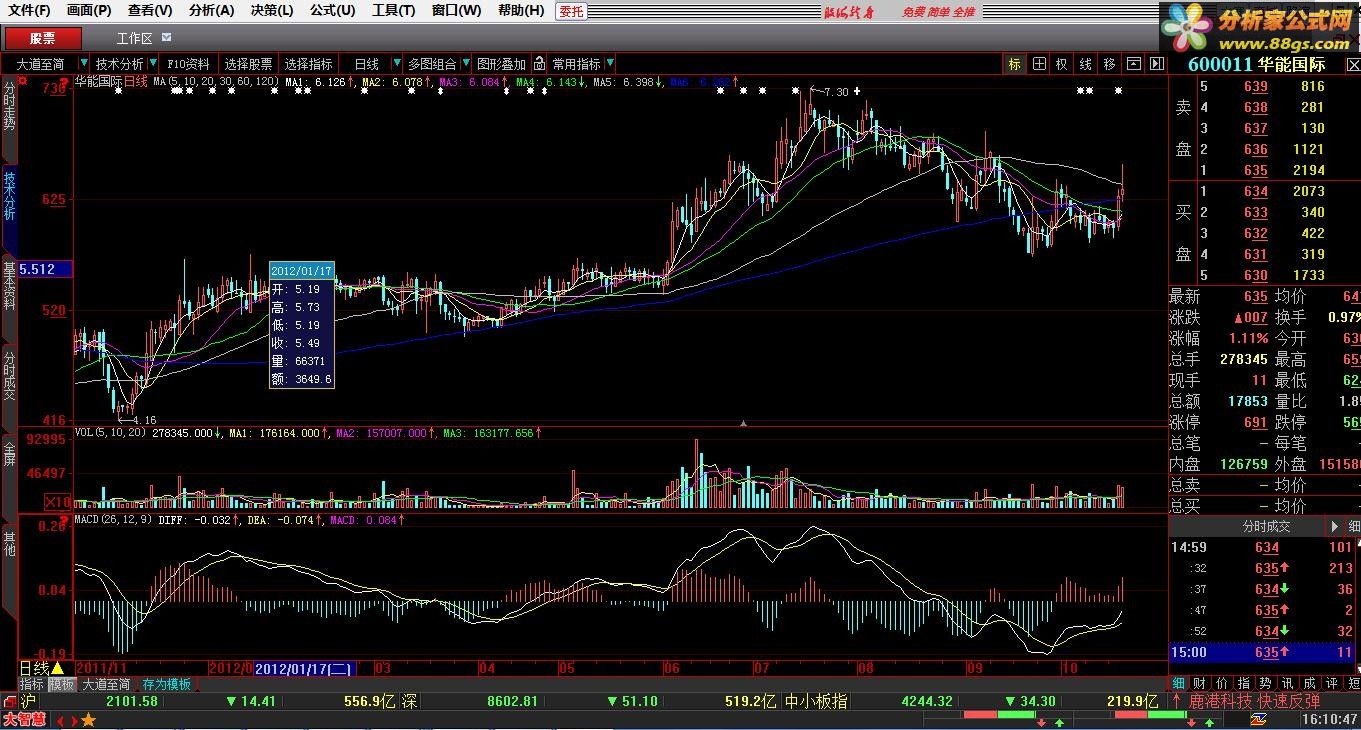Click the 选择指标 toolbar button
Screen dimensions: 1361x730
point(308,64)
